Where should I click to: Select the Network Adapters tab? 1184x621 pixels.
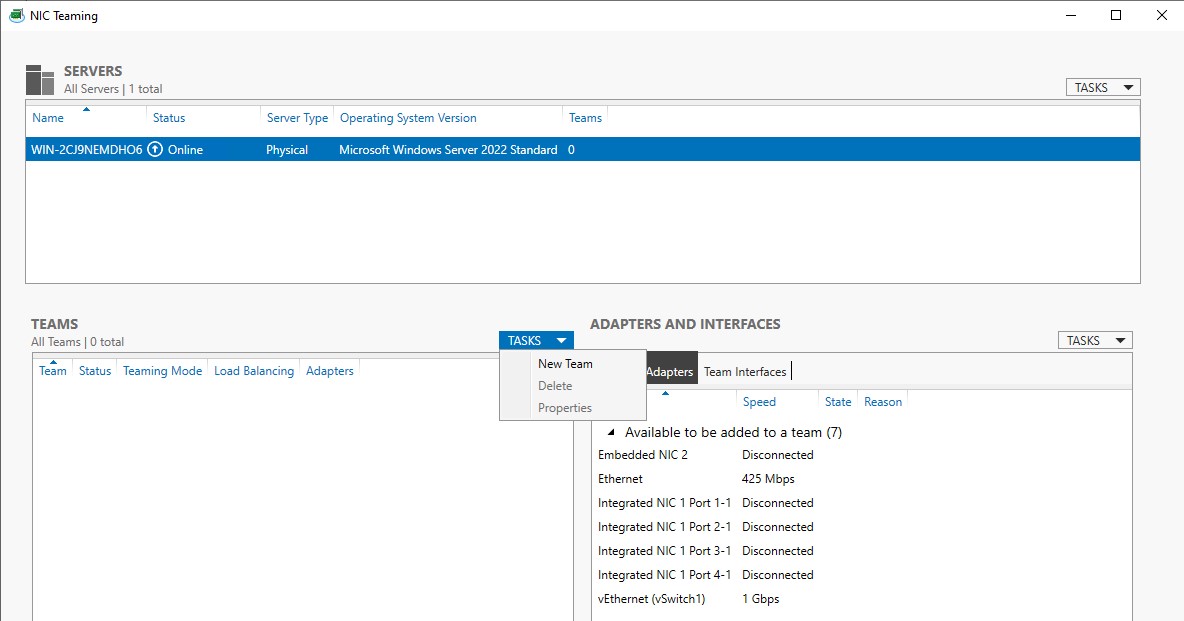[669, 369]
